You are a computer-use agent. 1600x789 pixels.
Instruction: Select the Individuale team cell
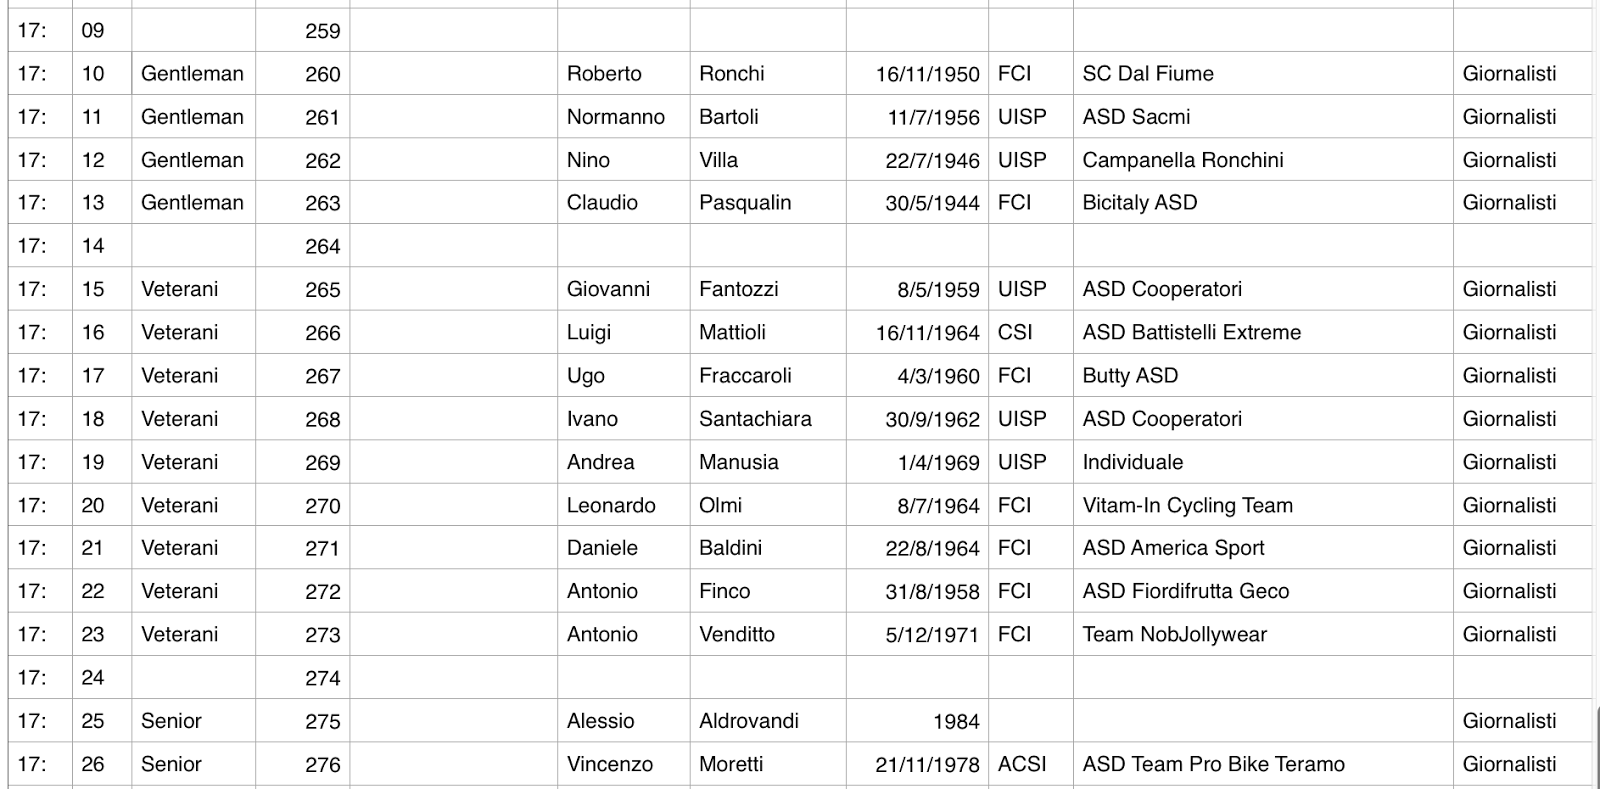[x=1263, y=461]
